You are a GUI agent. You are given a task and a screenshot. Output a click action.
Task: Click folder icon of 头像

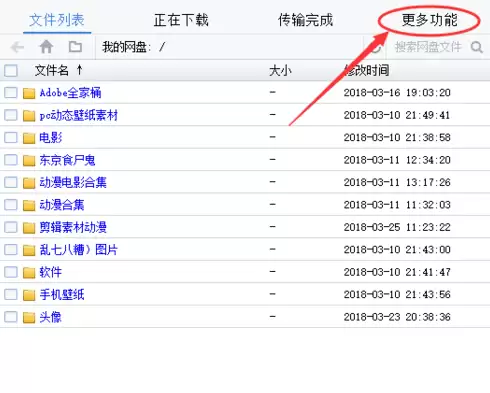pyautogui.click(x=29, y=318)
